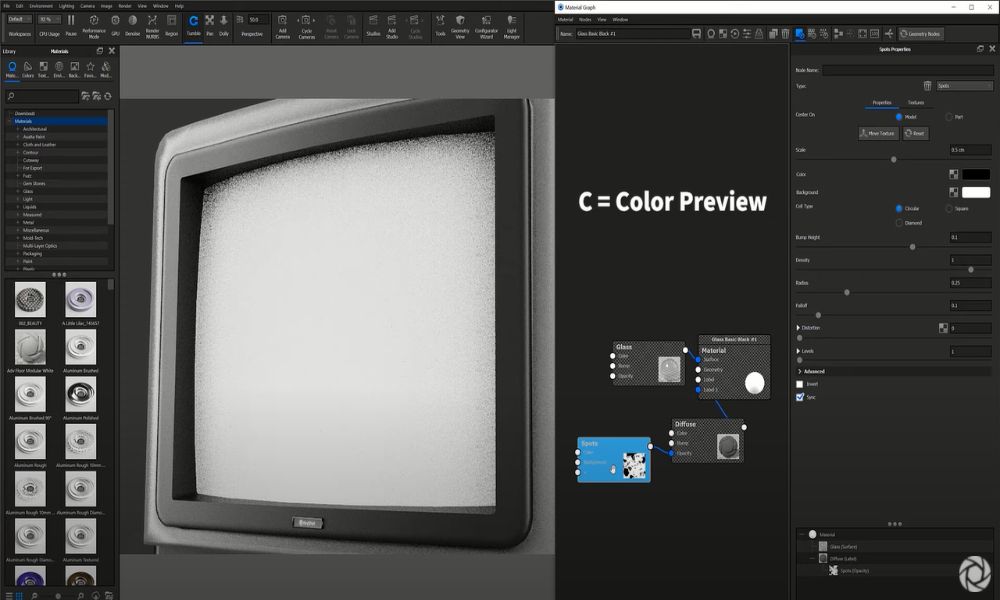The height and width of the screenshot is (600, 1000).
Task: Open the Nodes menu in Material Graph
Action: click(x=585, y=19)
